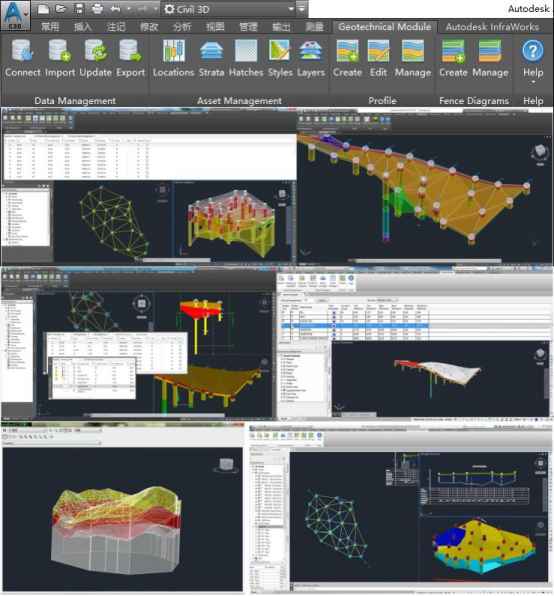
Task: Click the Open folder icon in quick access
Action: [x=61, y=9]
